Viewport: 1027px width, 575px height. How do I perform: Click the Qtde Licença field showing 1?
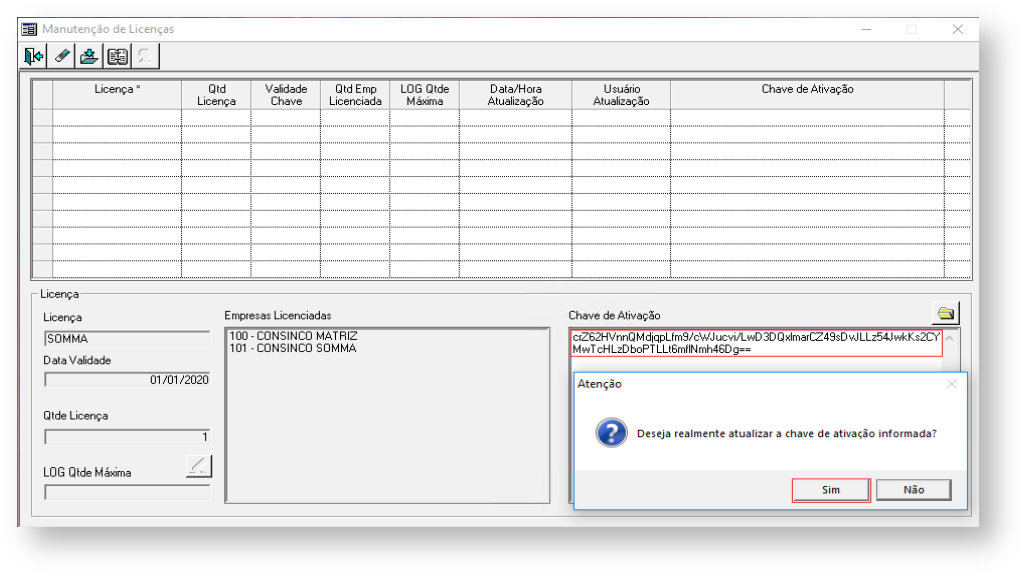pos(127,437)
